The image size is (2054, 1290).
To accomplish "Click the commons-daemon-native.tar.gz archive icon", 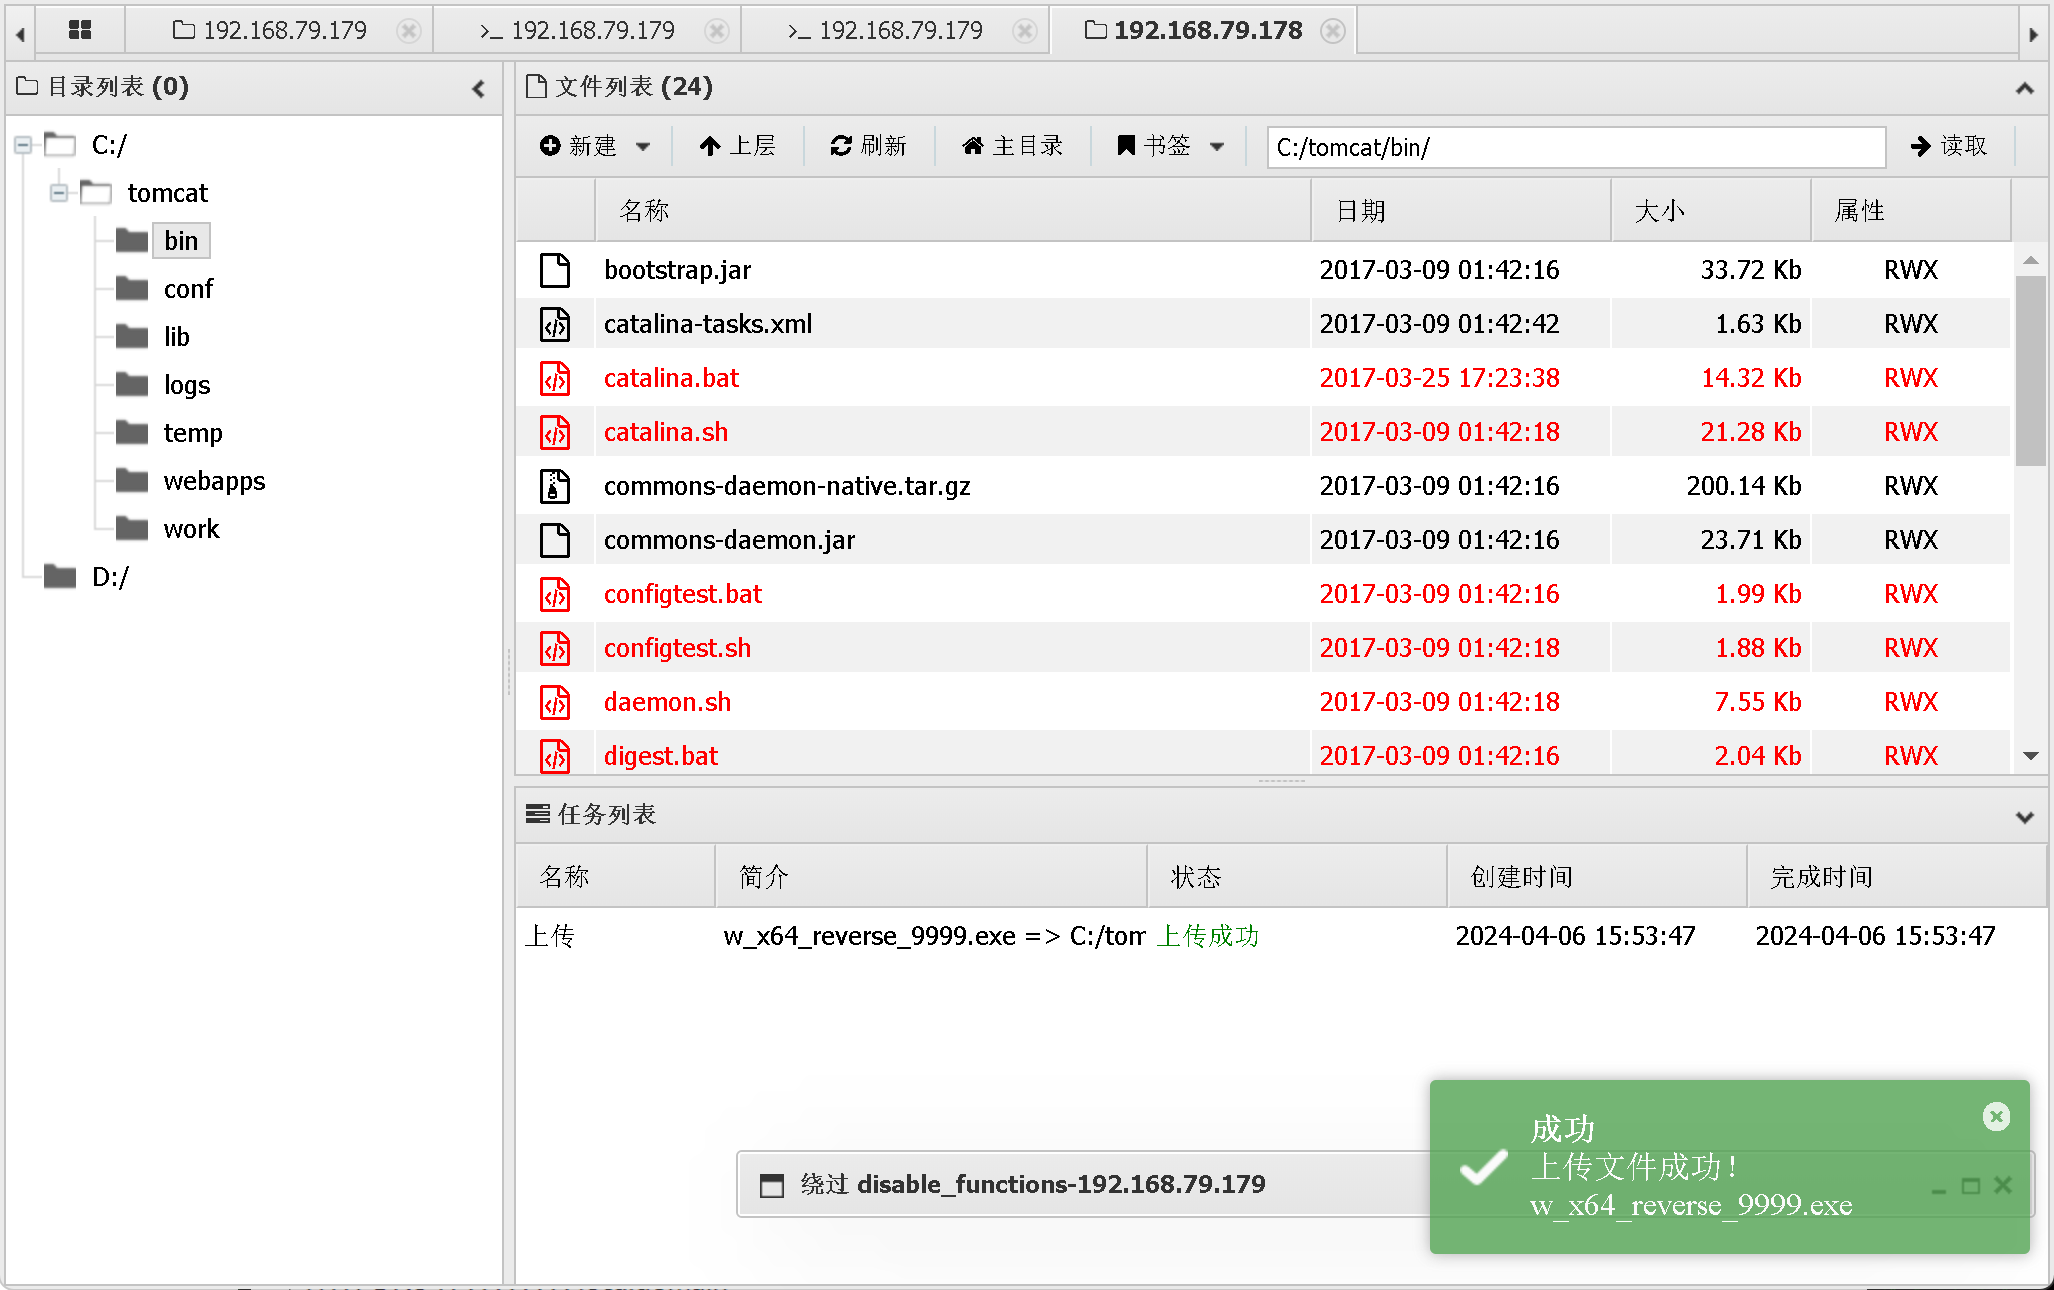I will tap(555, 487).
